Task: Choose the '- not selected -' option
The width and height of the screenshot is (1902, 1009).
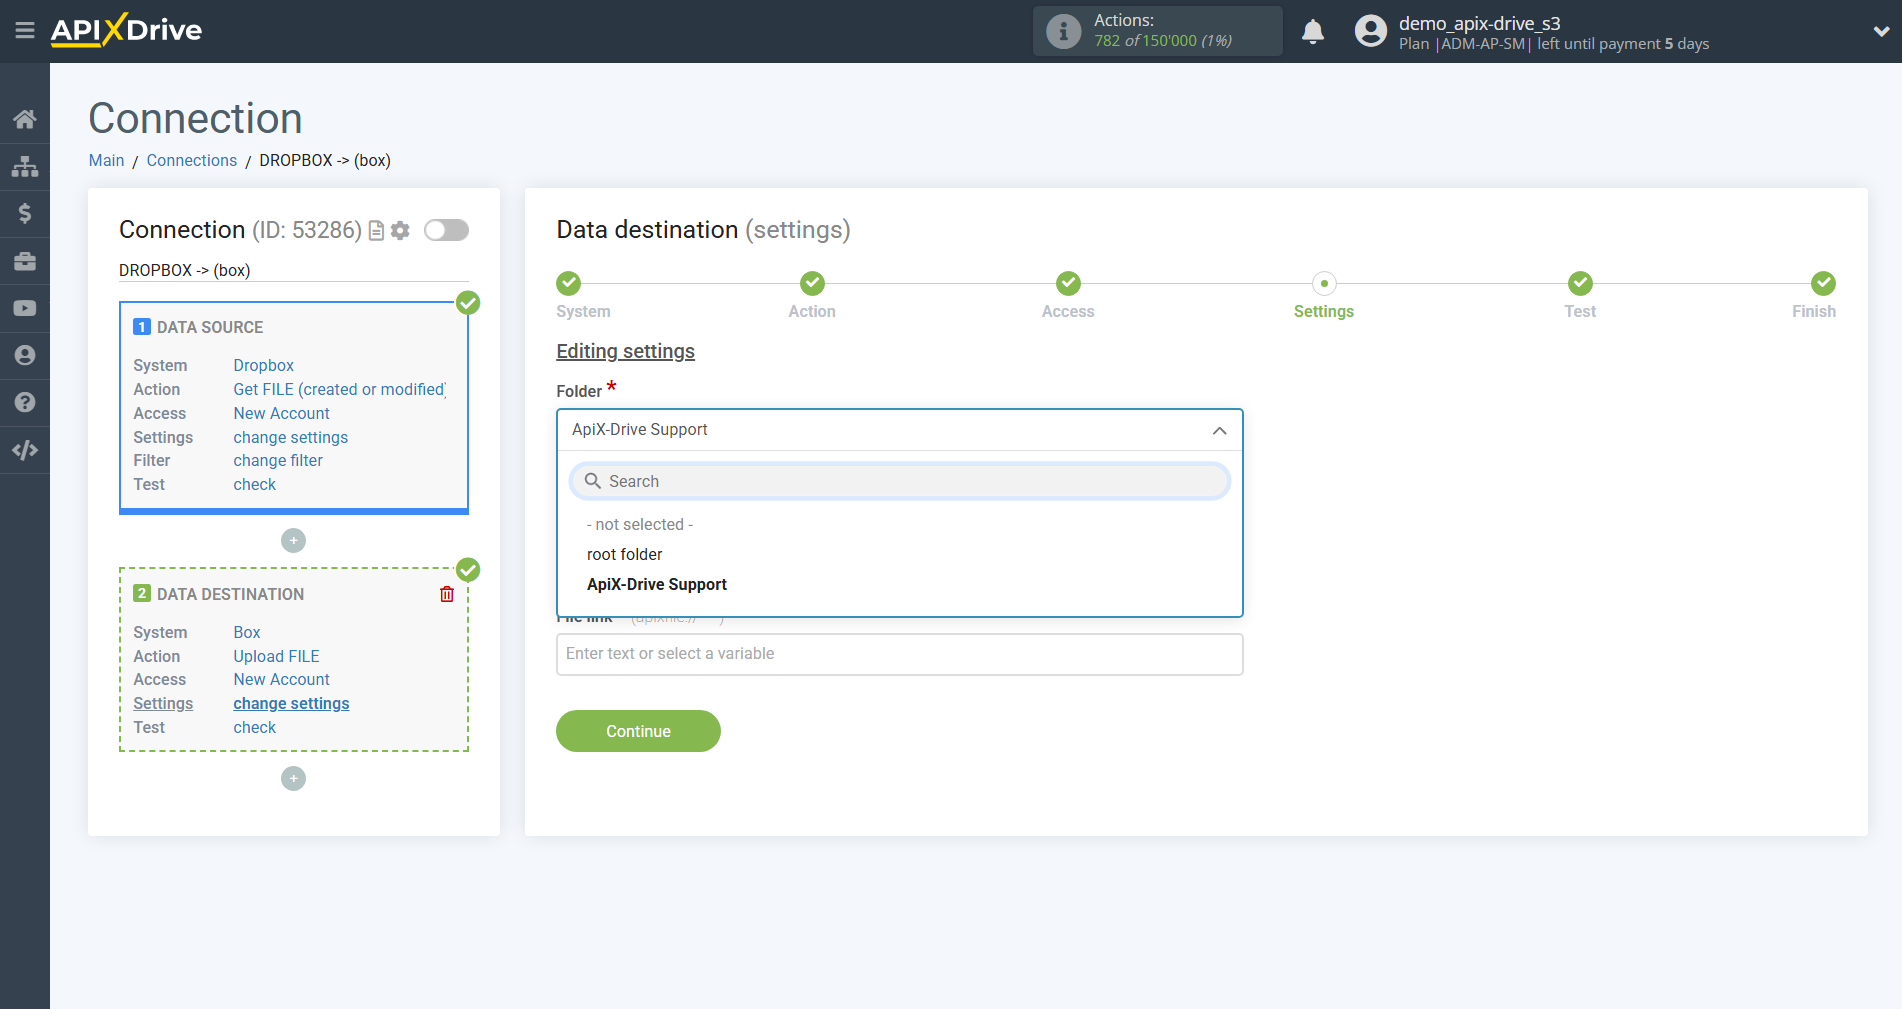Action: coord(639,524)
